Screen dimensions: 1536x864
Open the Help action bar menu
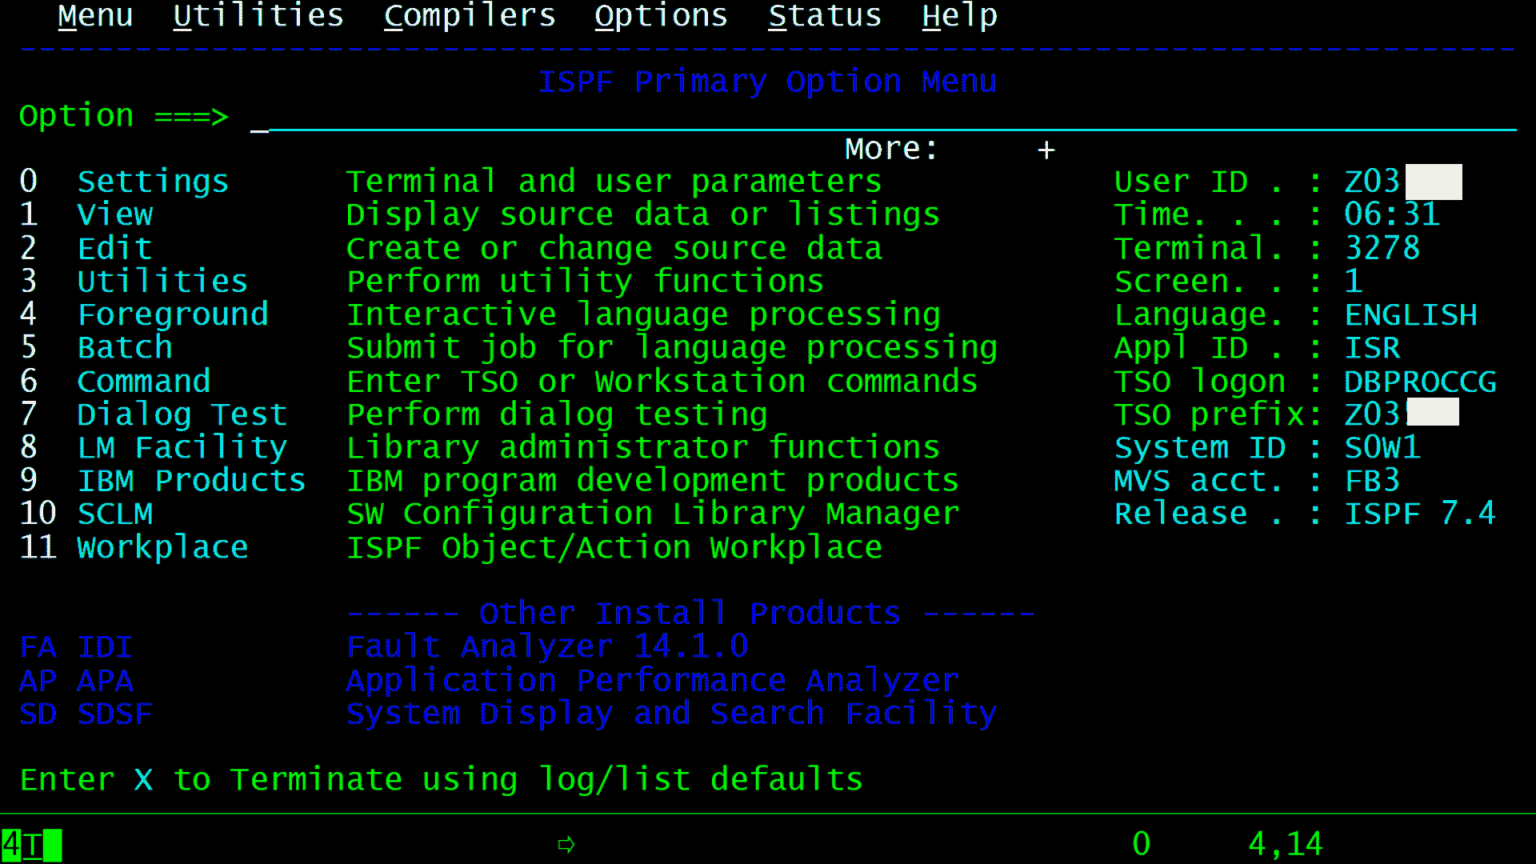click(959, 16)
